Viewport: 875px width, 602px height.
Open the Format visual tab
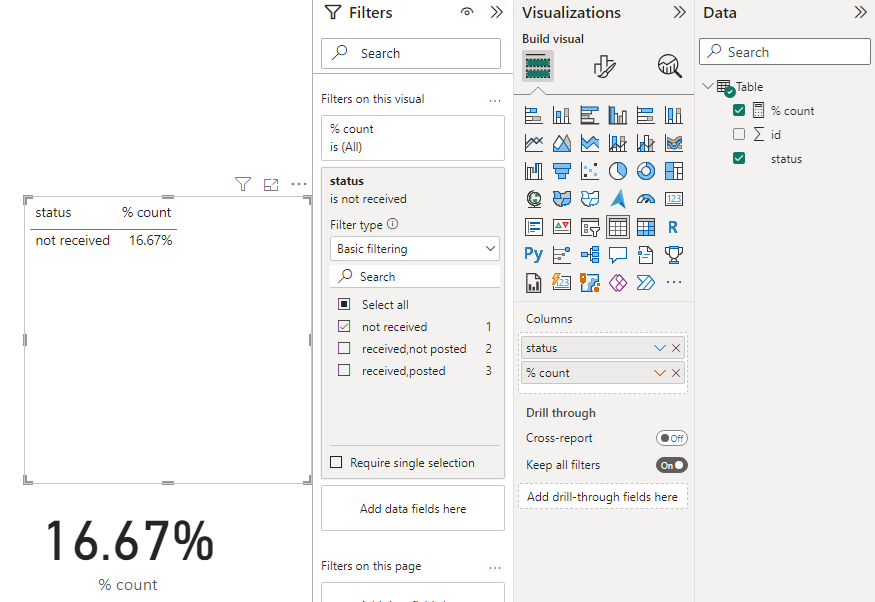pos(604,66)
